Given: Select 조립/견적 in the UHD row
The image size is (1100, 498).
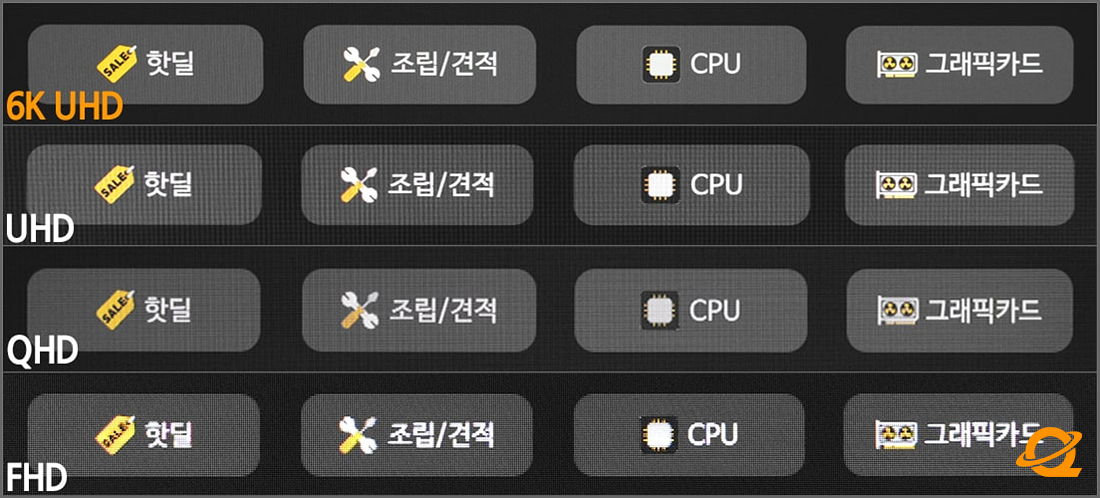Looking at the screenshot, I should pos(416,185).
